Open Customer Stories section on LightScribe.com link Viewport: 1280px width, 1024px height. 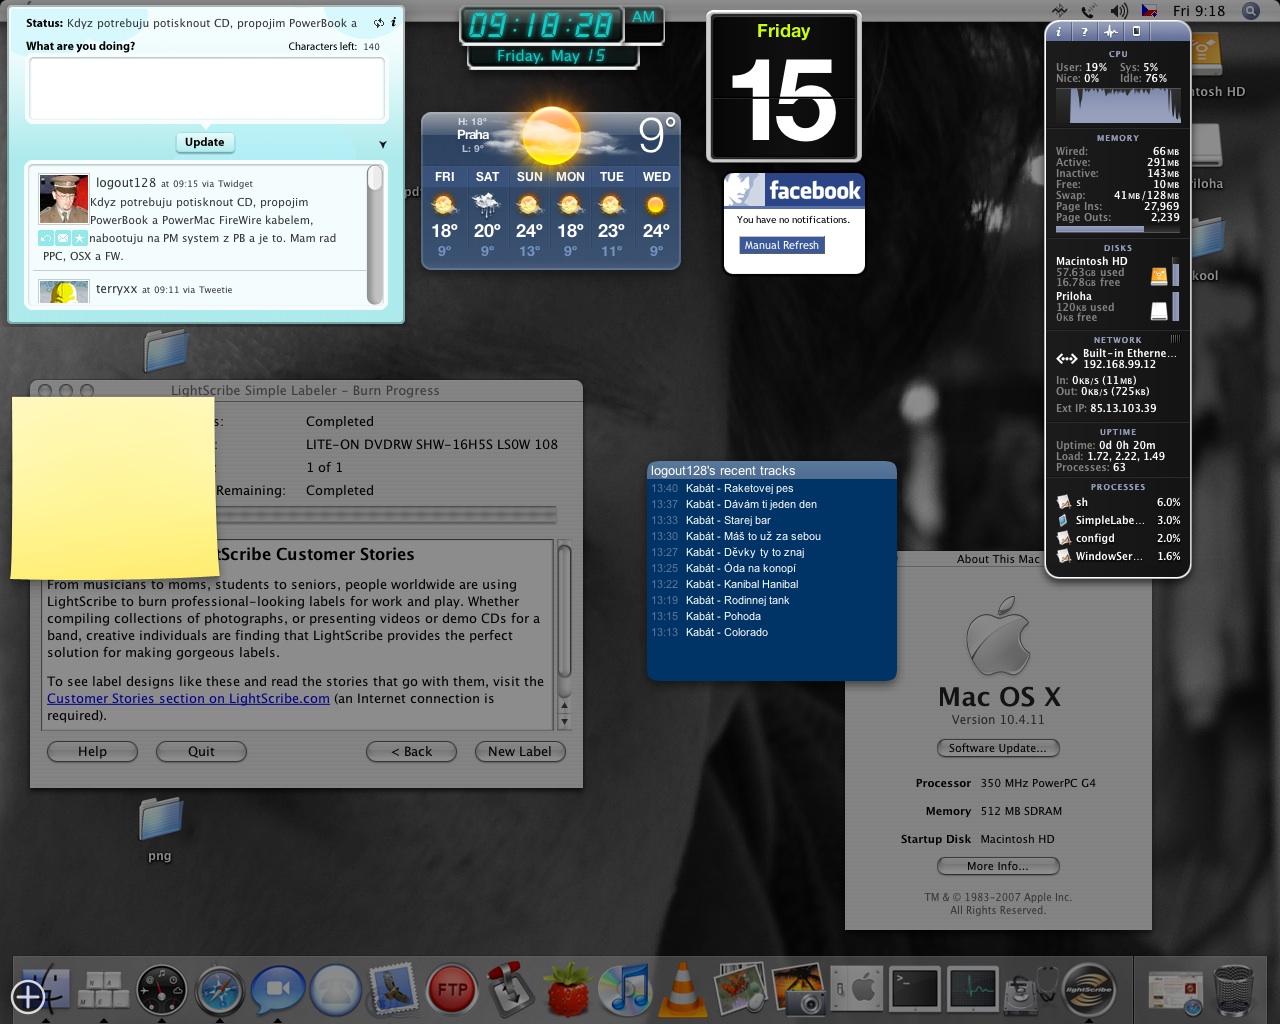click(188, 698)
